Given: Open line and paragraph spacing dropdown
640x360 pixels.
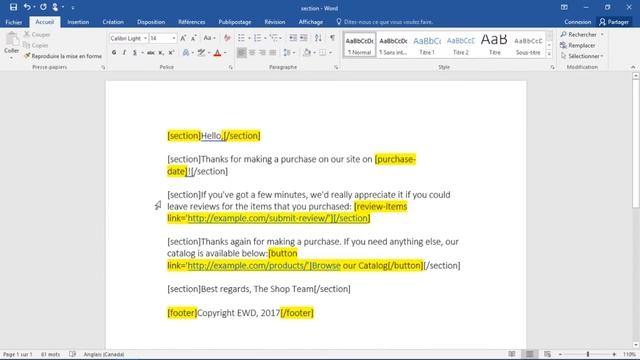Looking at the screenshot, I should 289,52.
